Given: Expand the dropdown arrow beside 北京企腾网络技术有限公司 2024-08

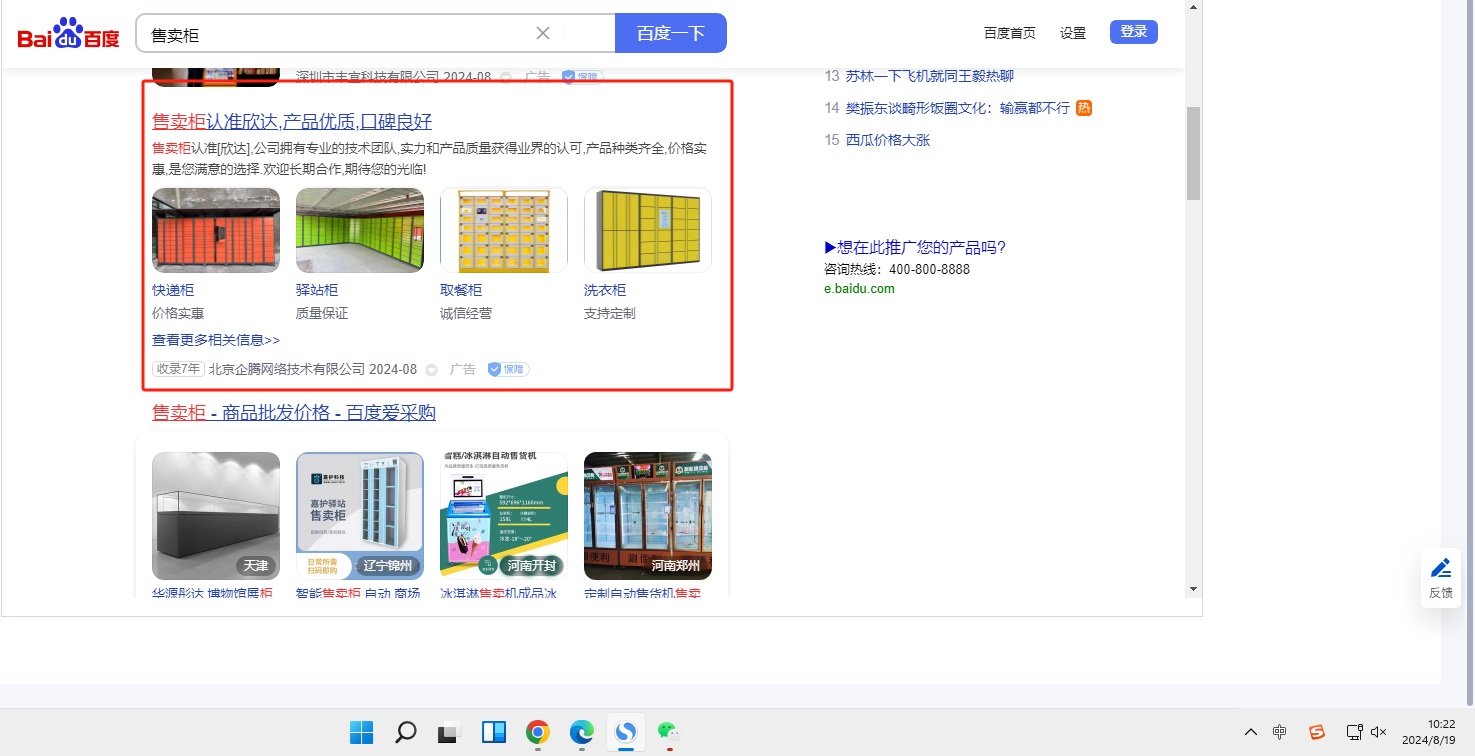Looking at the screenshot, I should 432,370.
